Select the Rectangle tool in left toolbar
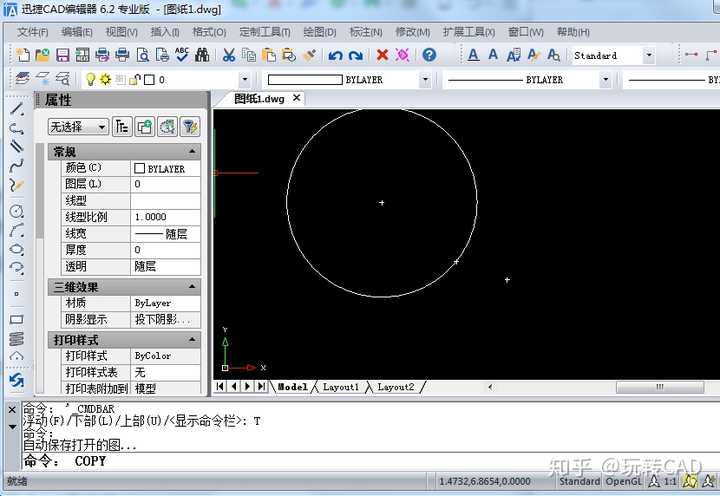The width and height of the screenshot is (720, 496). pos(17,319)
